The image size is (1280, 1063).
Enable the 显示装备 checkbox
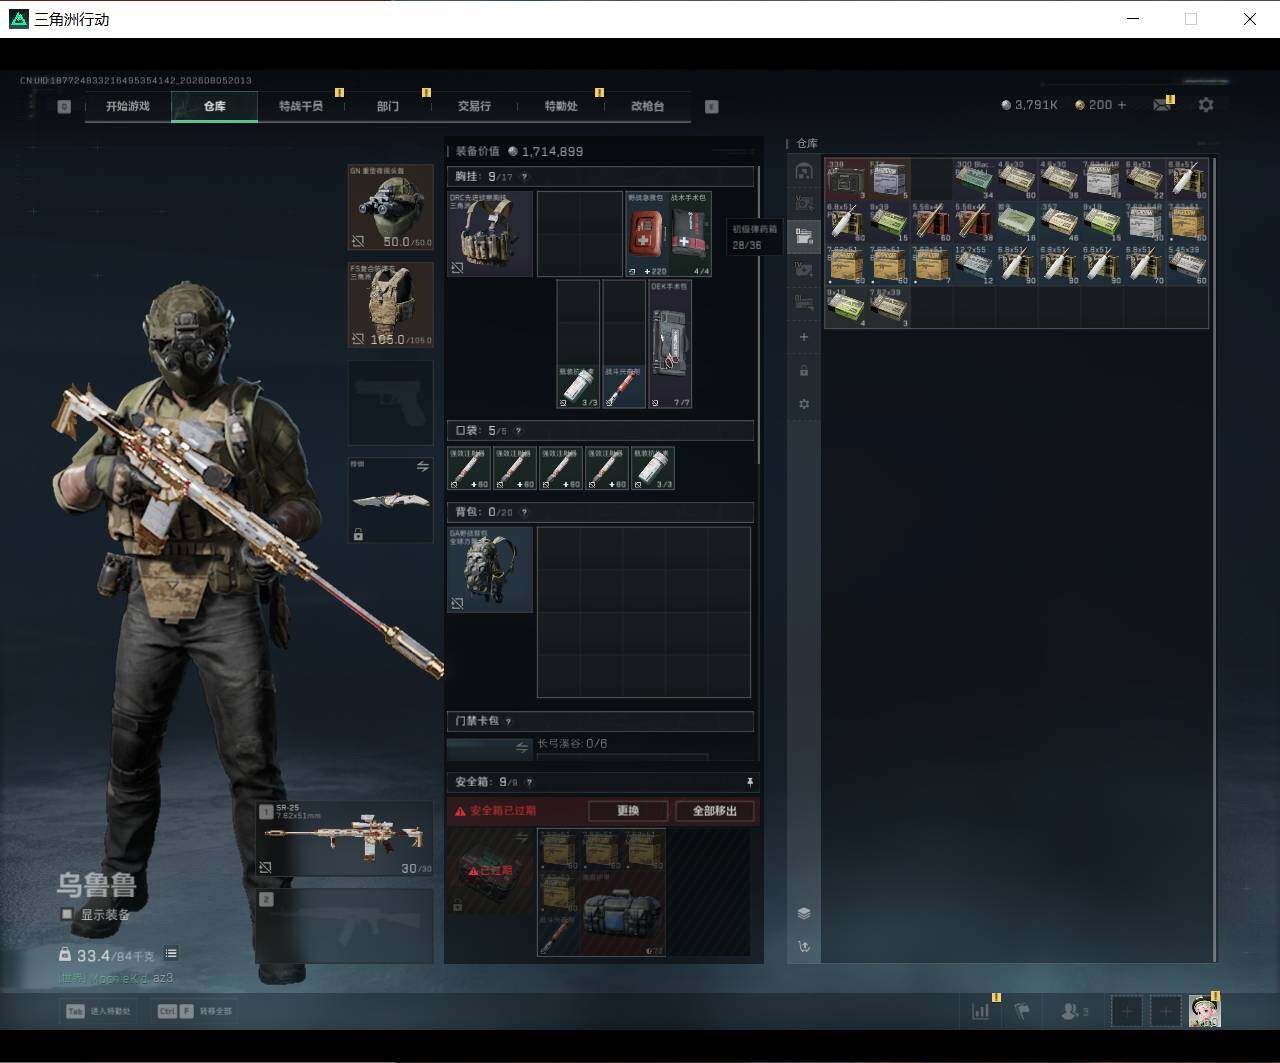[x=67, y=914]
